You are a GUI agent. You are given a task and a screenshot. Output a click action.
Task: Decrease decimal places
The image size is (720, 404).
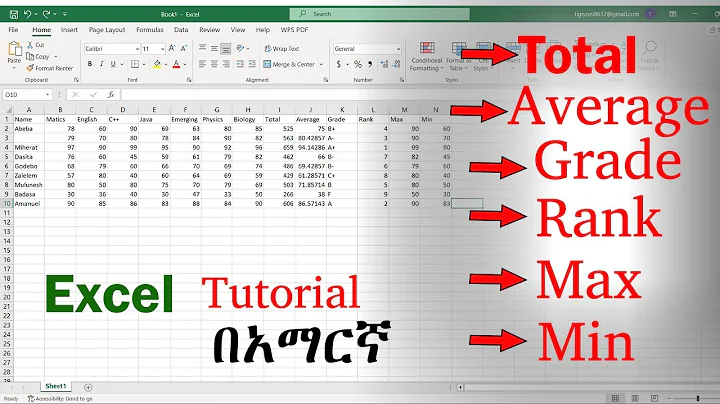coord(396,64)
